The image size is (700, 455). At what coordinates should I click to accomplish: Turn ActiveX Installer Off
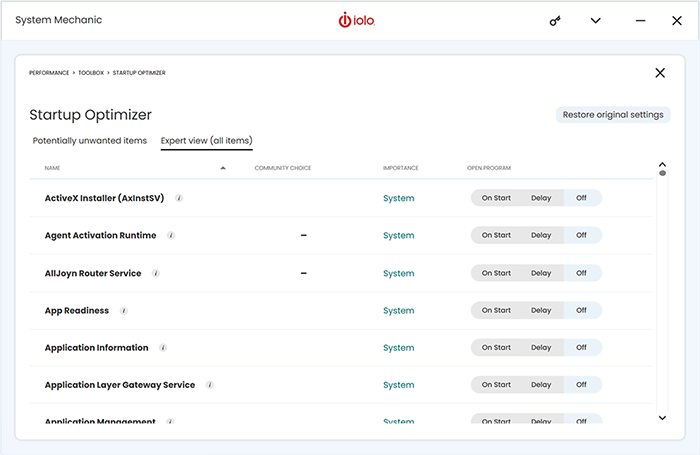[x=581, y=198]
